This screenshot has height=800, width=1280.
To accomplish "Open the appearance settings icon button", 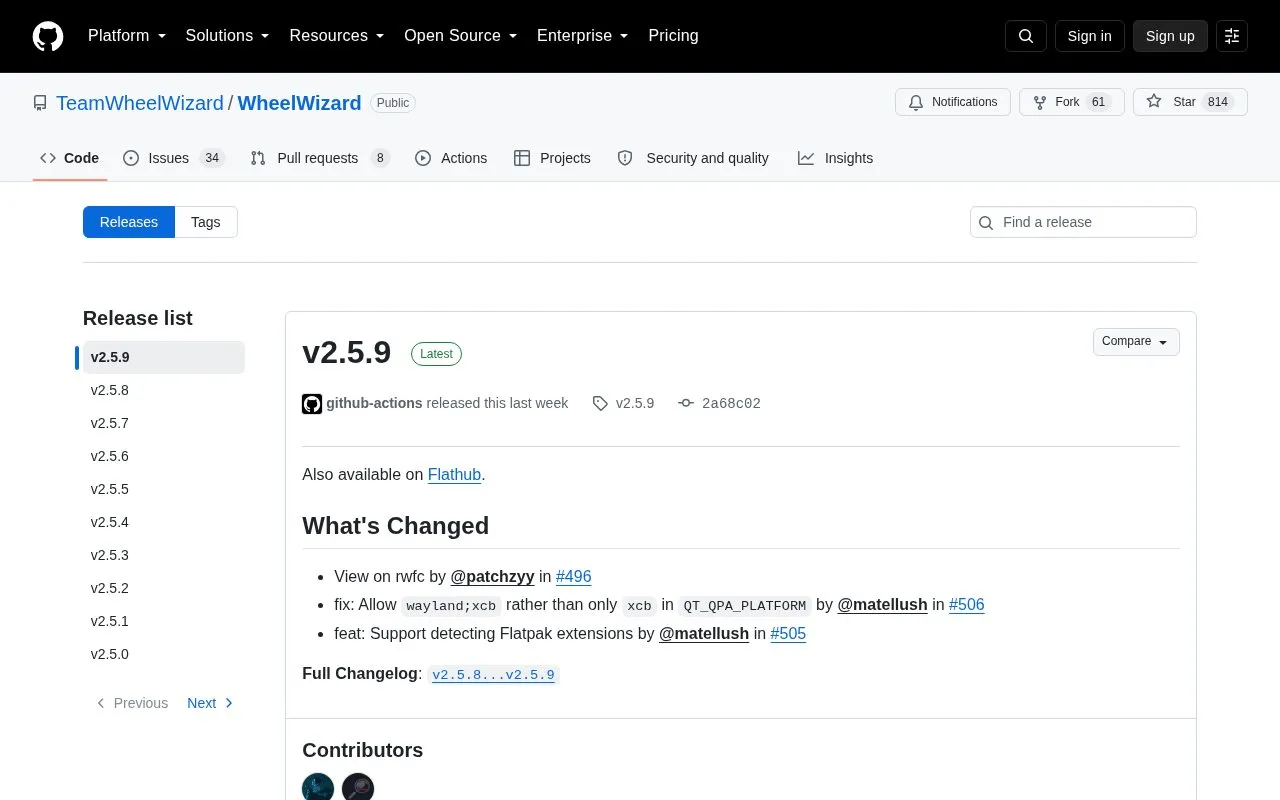I will 1232,36.
